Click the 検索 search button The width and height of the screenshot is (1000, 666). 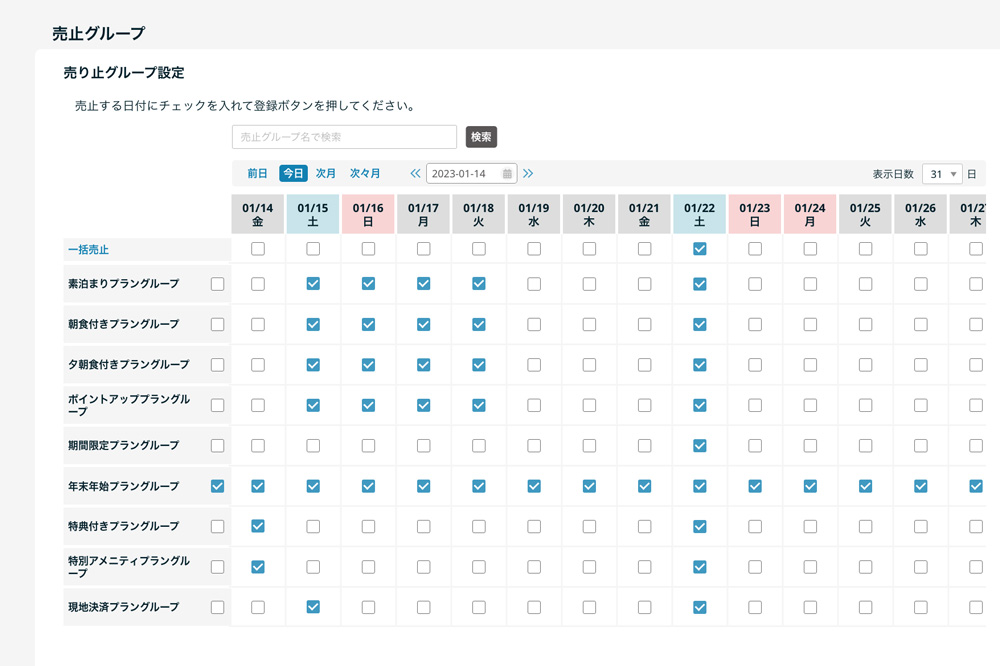481,137
